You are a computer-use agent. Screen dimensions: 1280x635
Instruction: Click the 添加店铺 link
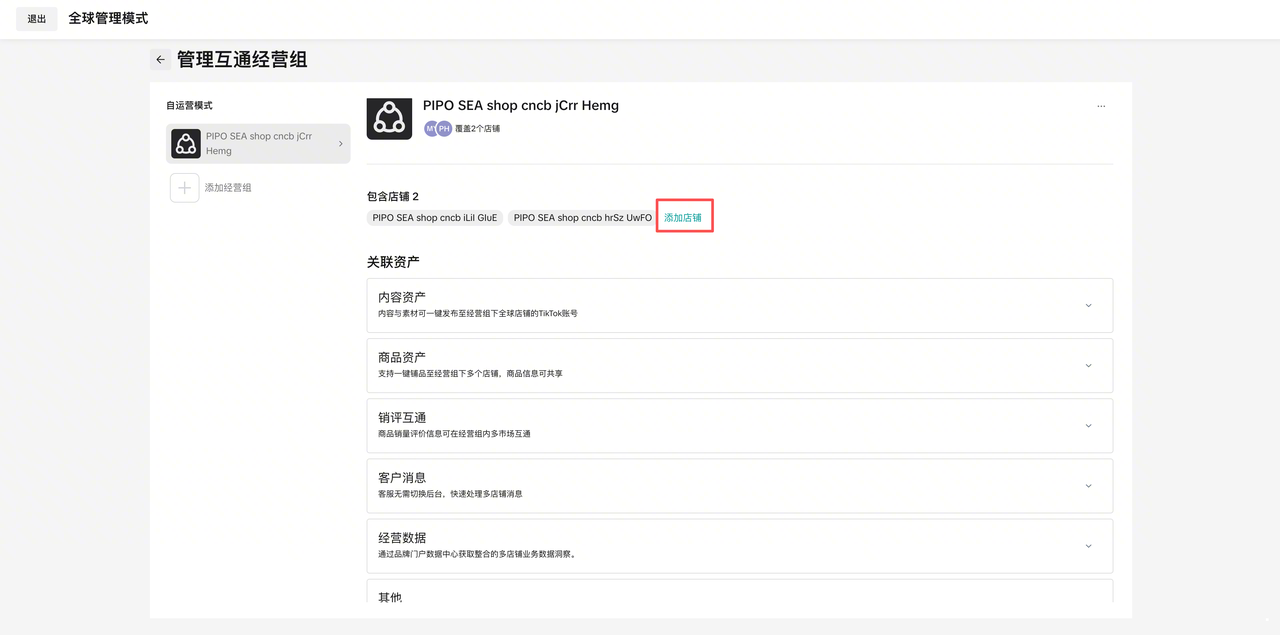[683, 218]
